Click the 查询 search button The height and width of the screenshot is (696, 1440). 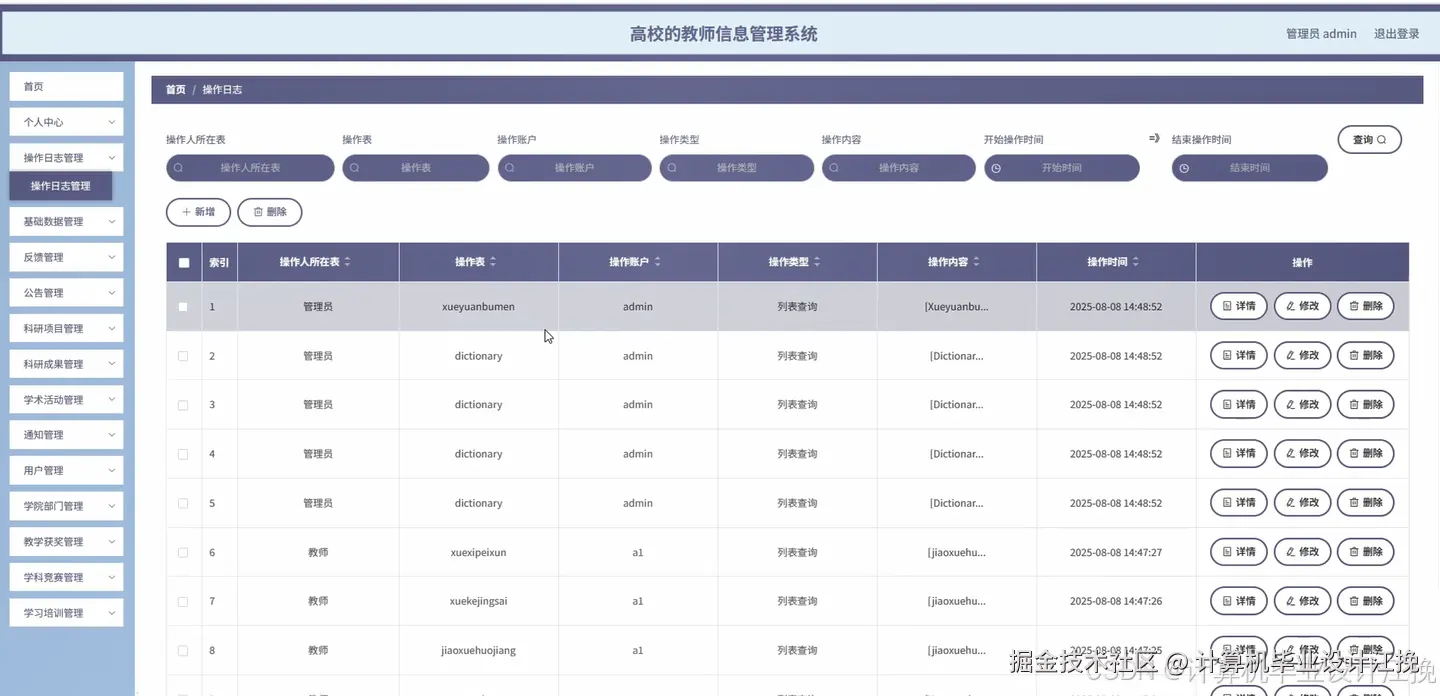1369,139
